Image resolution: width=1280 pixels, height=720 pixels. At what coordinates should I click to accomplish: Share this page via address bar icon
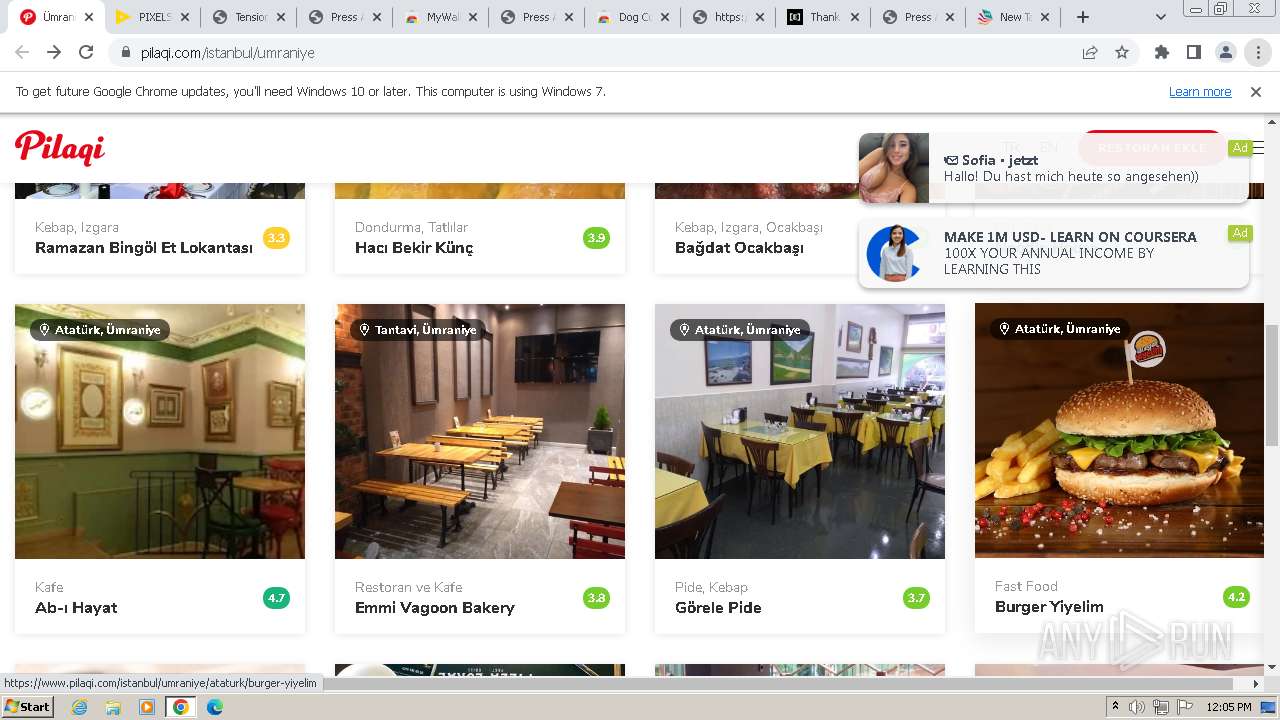click(x=1090, y=53)
